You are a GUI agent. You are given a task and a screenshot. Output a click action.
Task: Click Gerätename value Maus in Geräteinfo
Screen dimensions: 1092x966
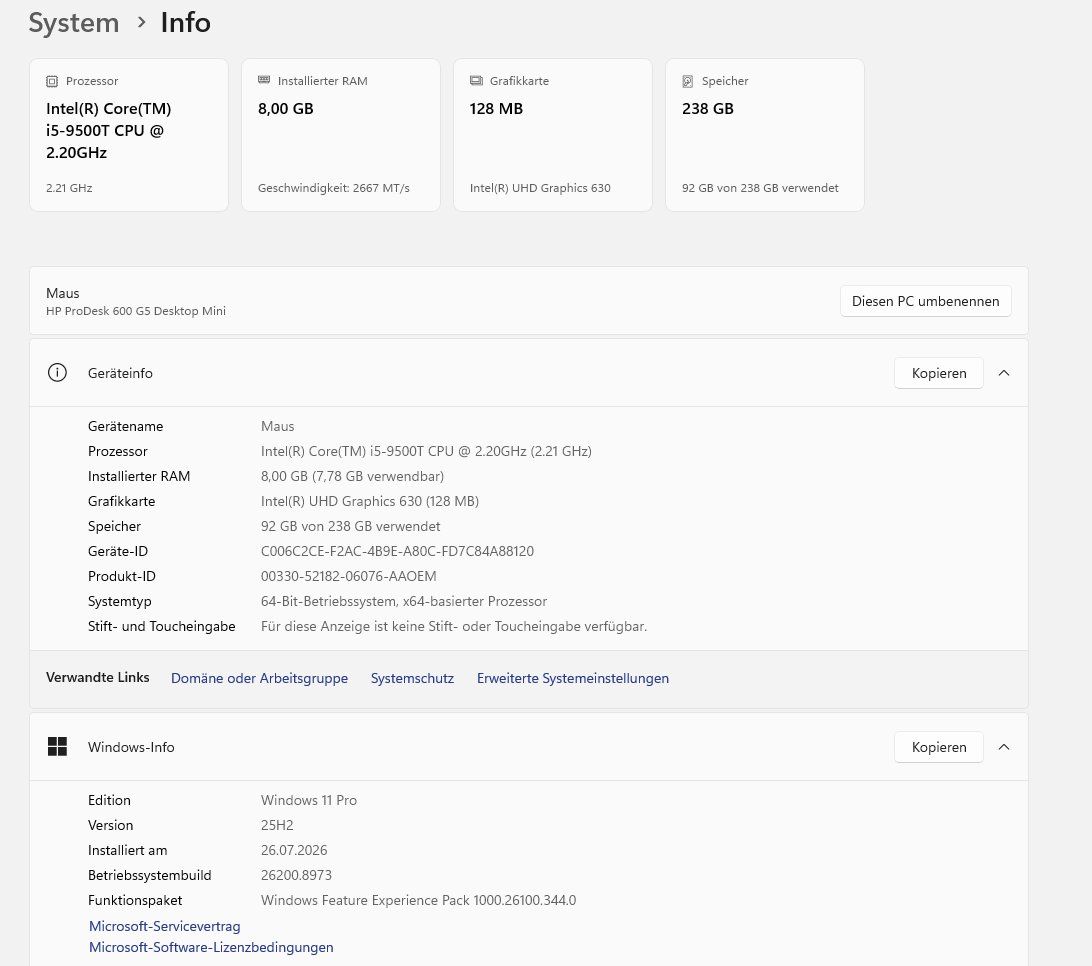pyautogui.click(x=277, y=426)
